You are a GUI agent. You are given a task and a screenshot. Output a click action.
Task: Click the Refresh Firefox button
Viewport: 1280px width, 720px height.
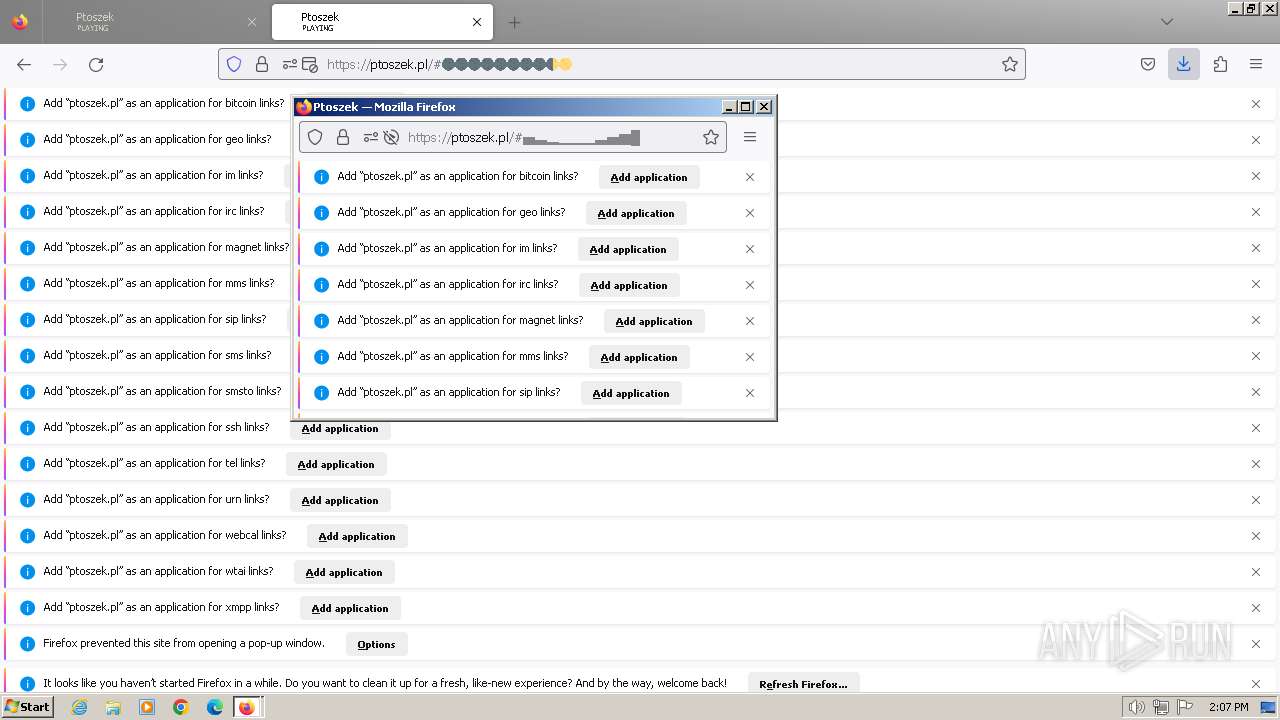[803, 684]
